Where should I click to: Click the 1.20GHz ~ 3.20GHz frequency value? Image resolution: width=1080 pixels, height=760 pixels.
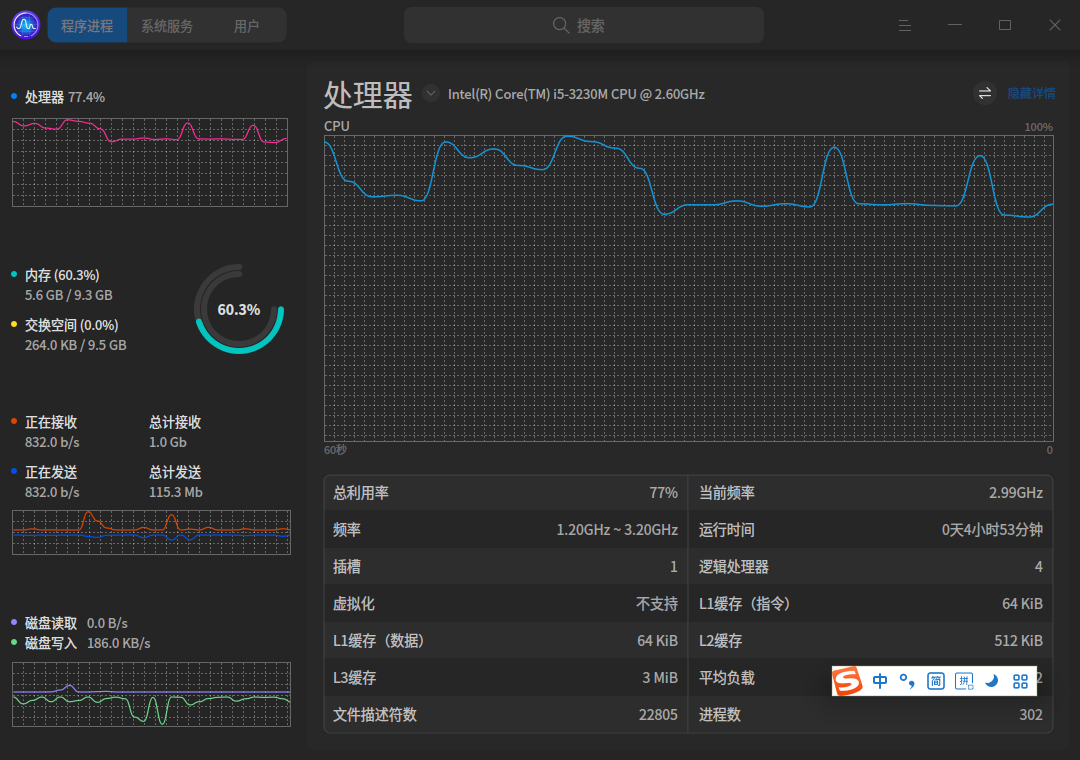coord(617,530)
